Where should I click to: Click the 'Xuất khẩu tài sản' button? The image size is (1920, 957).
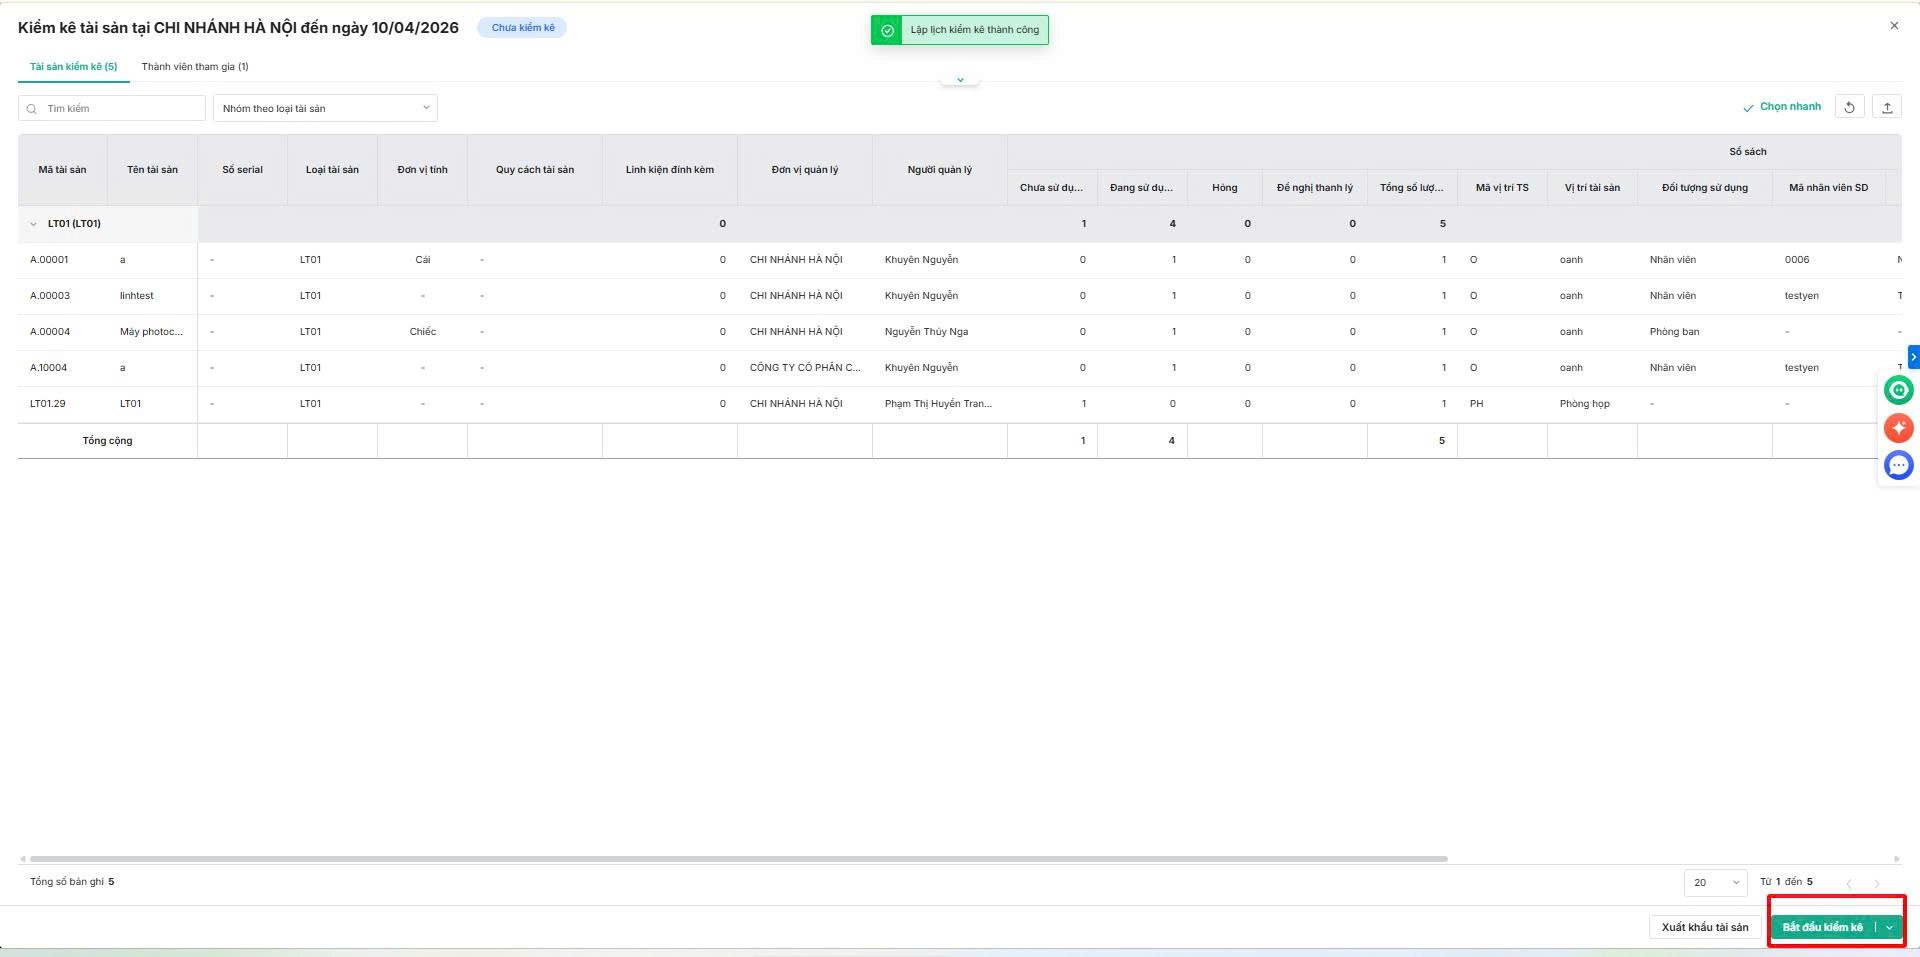[1704, 928]
